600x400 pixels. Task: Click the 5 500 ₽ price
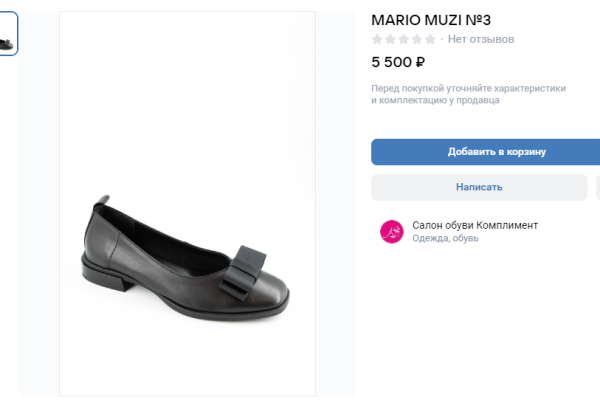398,62
